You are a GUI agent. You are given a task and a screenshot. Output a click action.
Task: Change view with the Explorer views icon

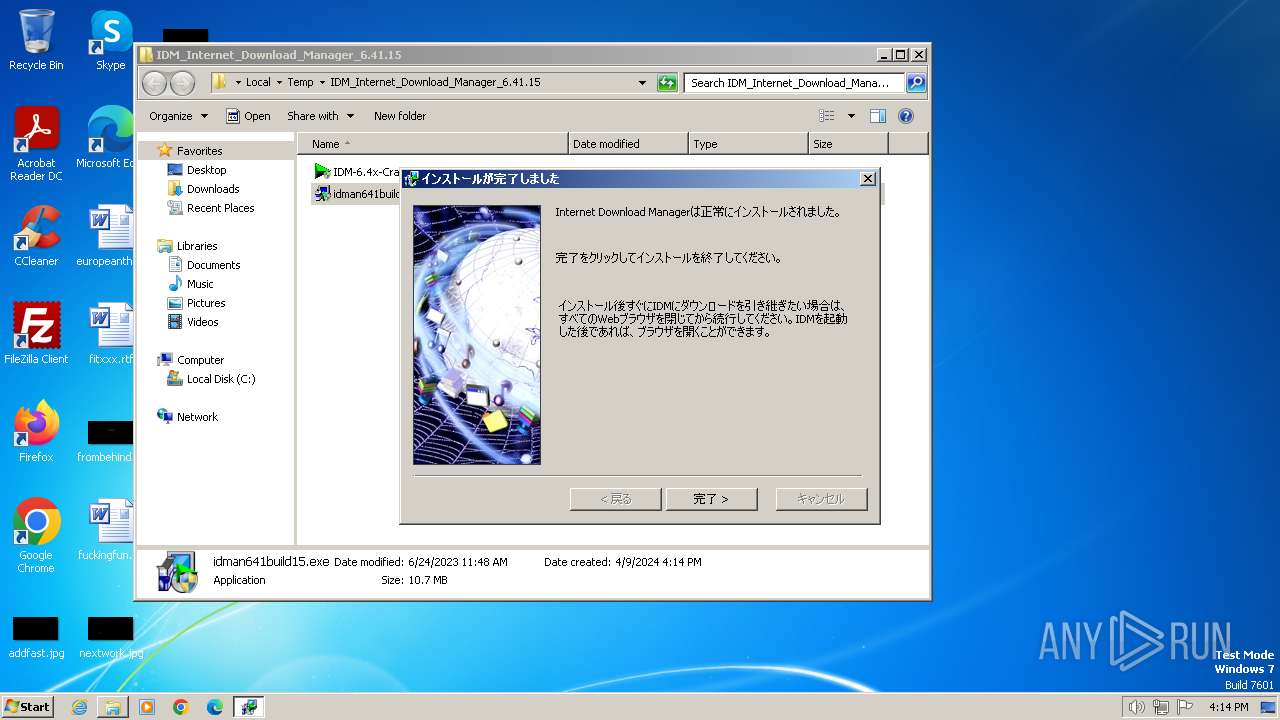(827, 116)
